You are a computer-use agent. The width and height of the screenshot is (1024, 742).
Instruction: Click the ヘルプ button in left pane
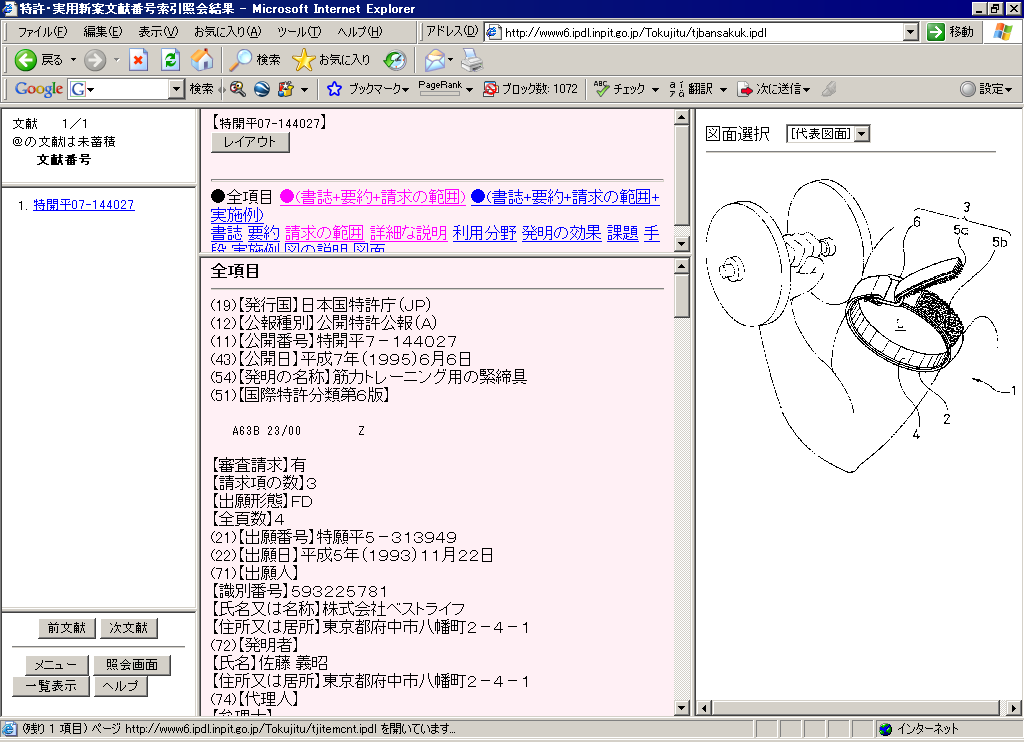(x=121, y=686)
